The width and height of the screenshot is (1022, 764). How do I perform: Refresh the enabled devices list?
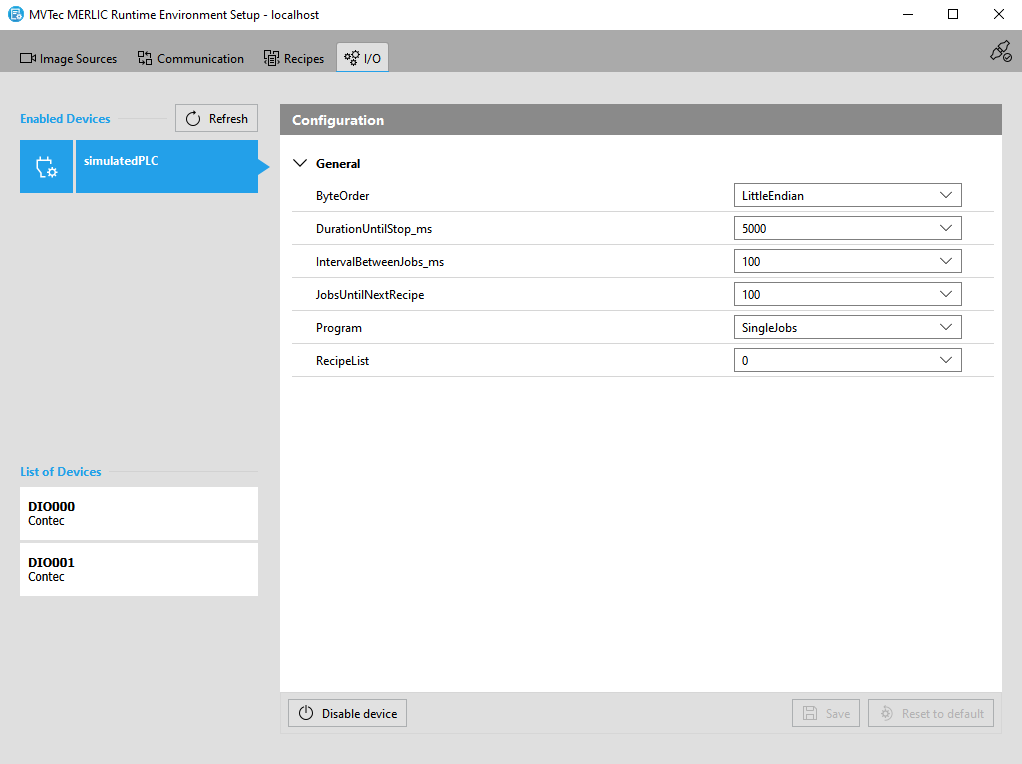click(x=217, y=118)
